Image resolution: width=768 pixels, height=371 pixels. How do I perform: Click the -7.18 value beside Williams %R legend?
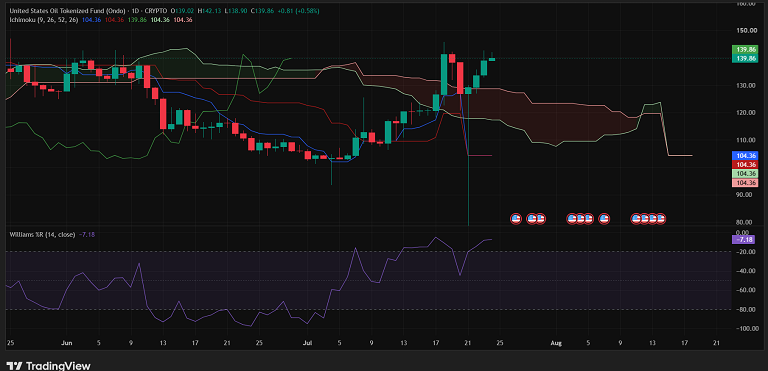coord(87,235)
